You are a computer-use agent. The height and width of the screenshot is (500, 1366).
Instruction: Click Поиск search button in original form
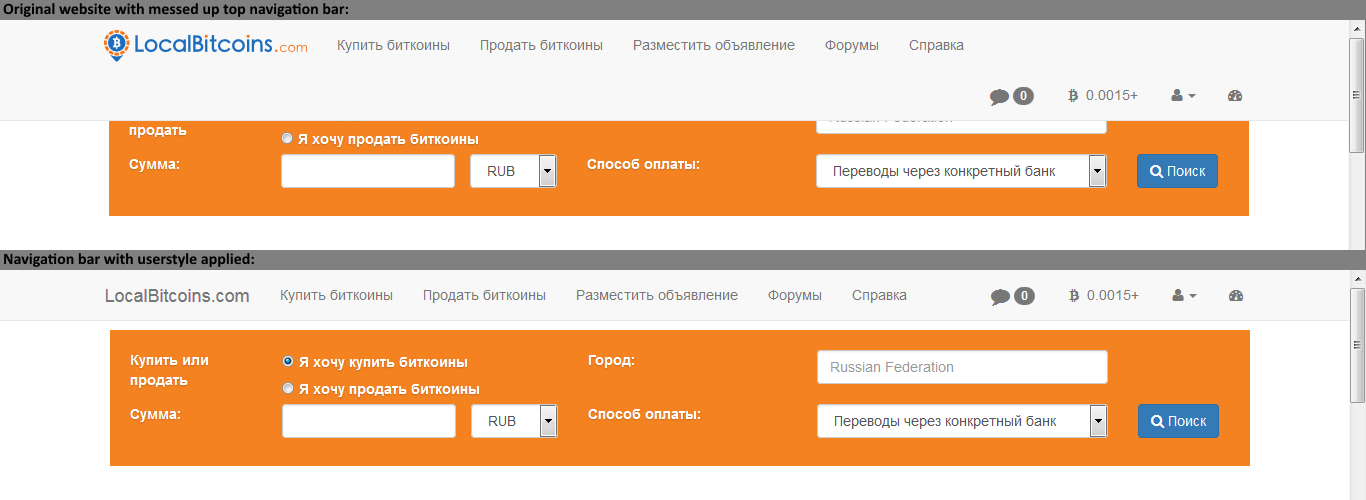(x=1177, y=171)
